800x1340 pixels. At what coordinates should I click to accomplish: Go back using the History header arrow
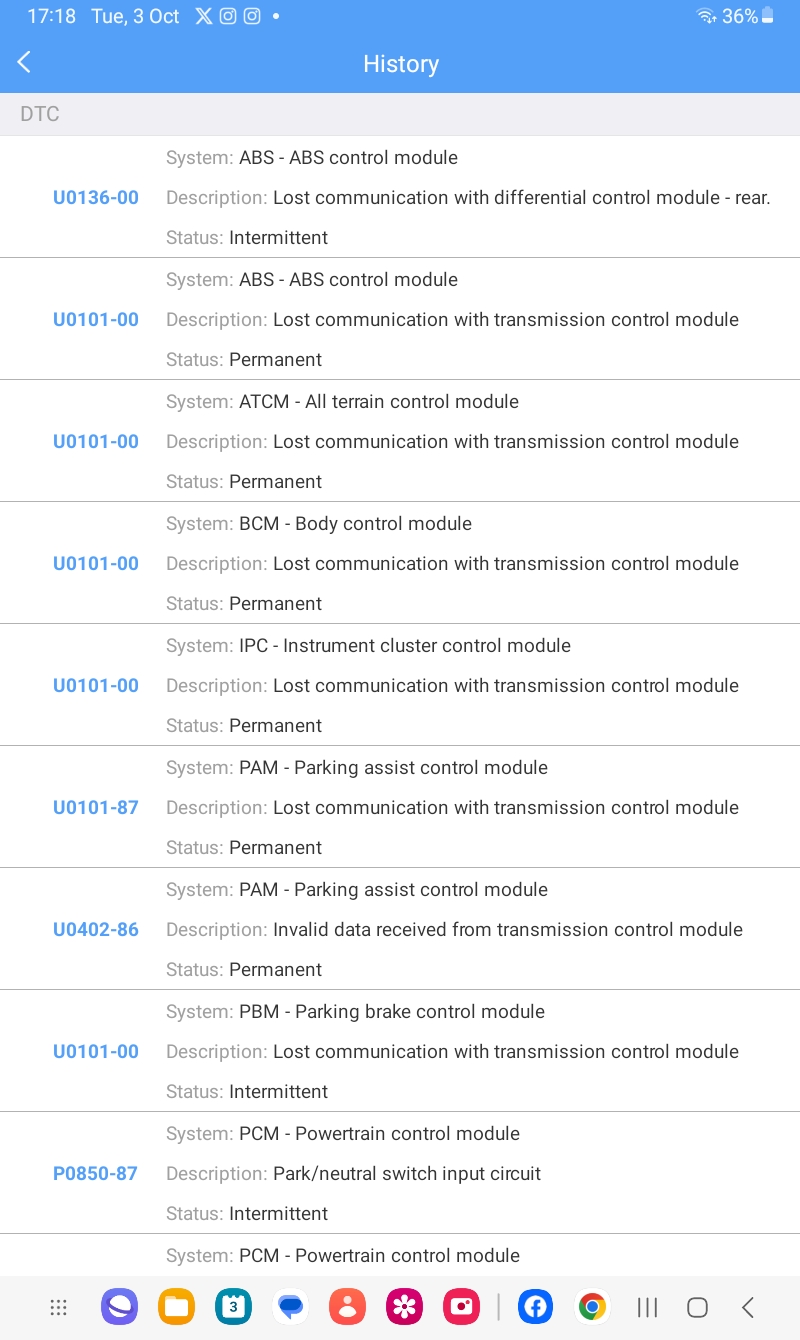24,63
